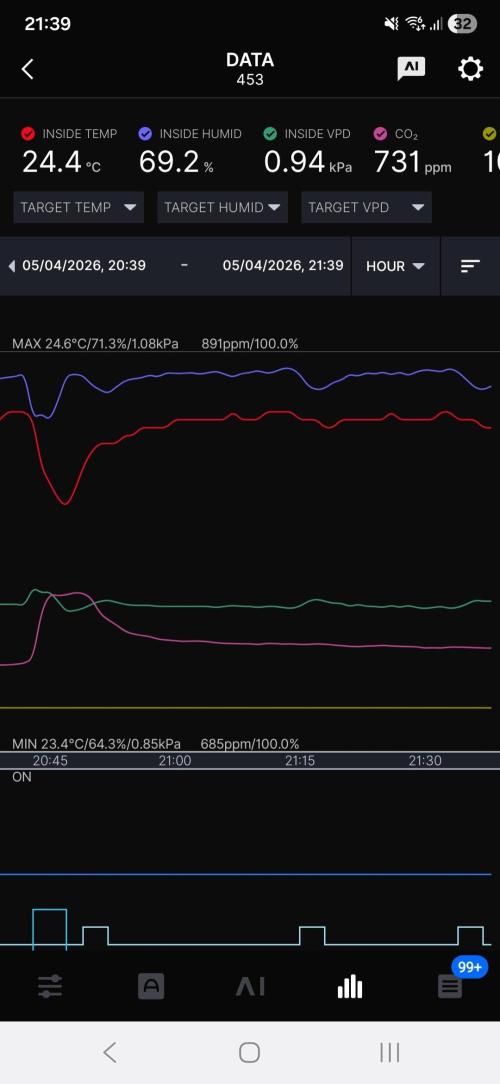Tap the DATA 453 screen title
This screenshot has height=1084, width=500.
[x=250, y=68]
